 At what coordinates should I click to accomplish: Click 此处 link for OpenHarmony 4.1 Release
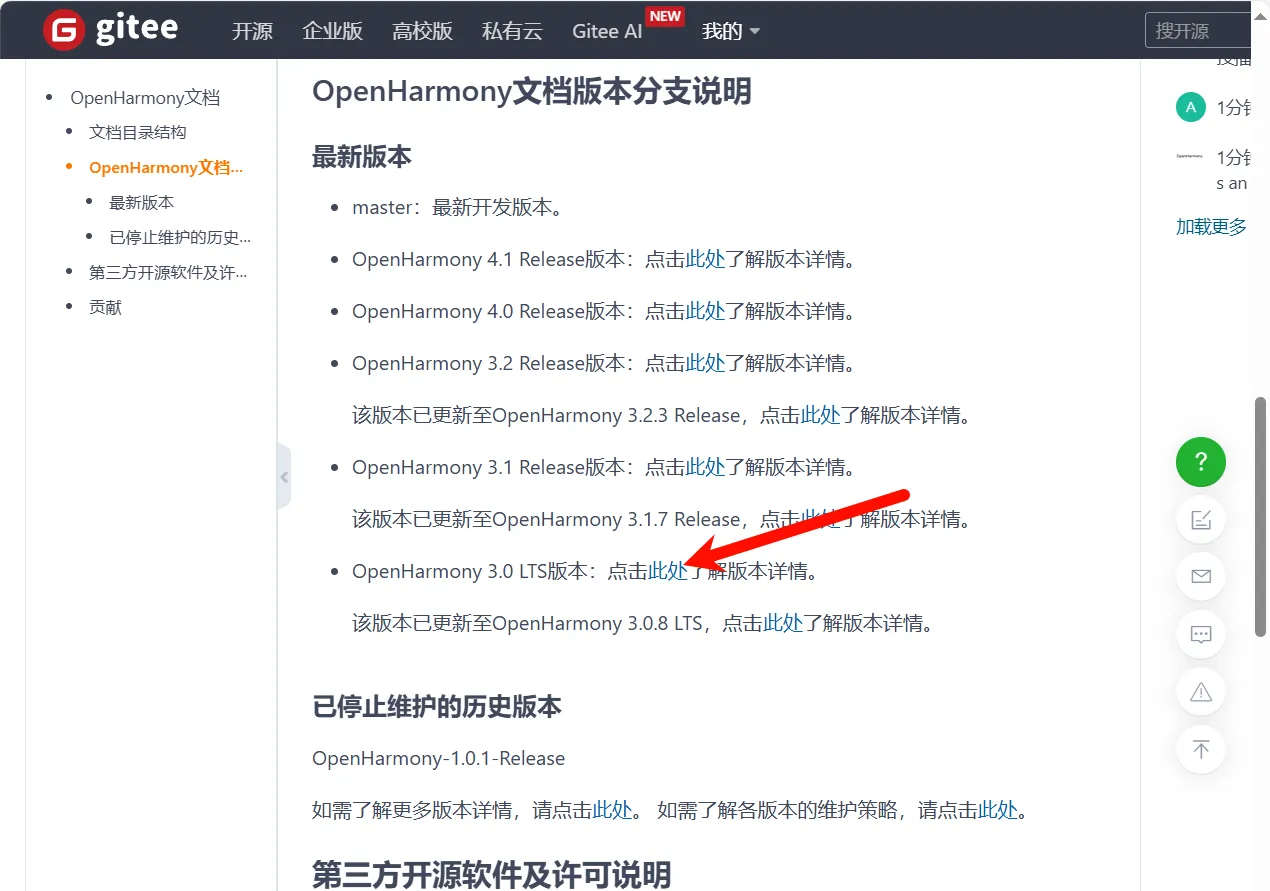coord(705,259)
